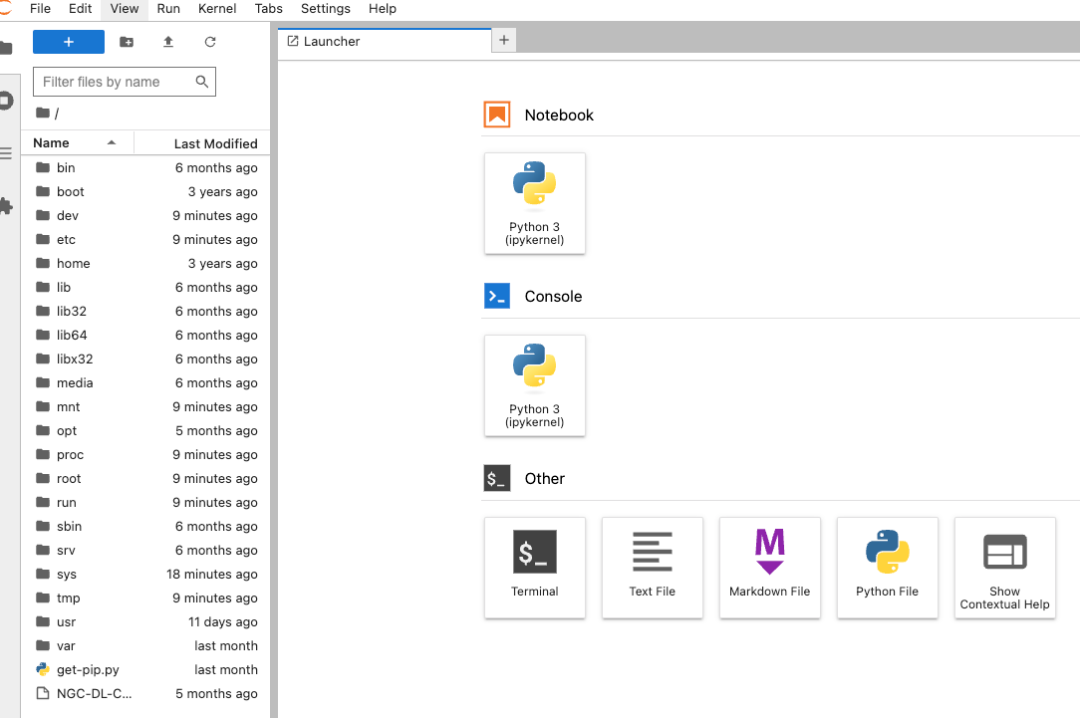This screenshot has height=718, width=1080.
Task: Select the run folder
Action: coord(145,502)
